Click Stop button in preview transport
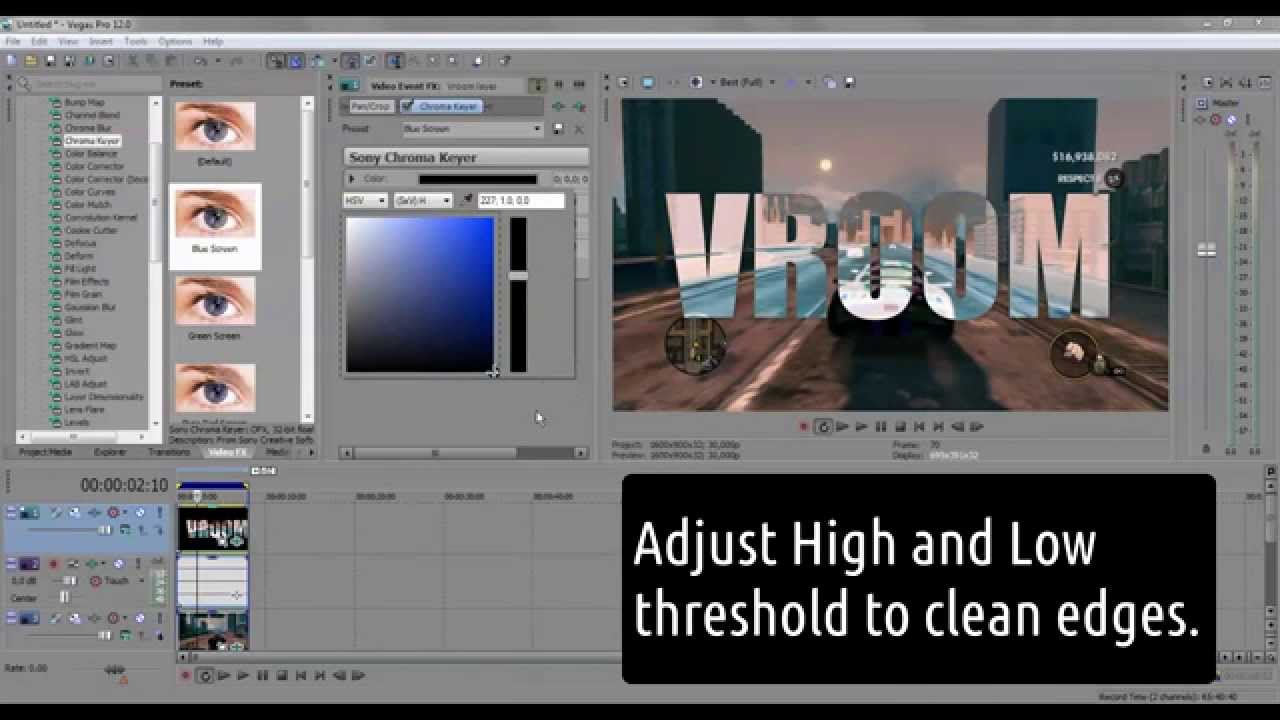1280x720 pixels. pyautogui.click(x=901, y=426)
